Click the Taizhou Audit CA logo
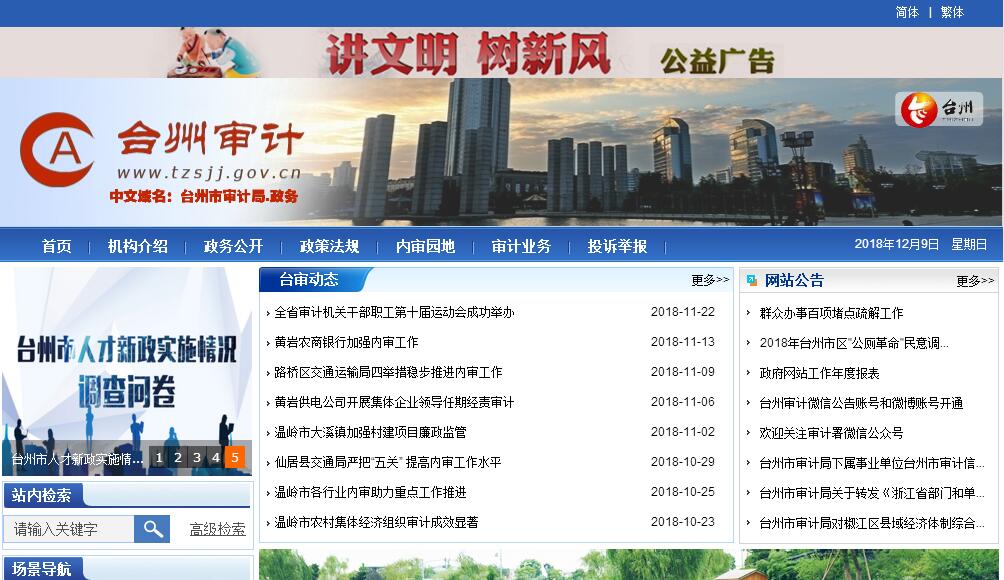Image resolution: width=1004 pixels, height=580 pixels. (x=58, y=151)
